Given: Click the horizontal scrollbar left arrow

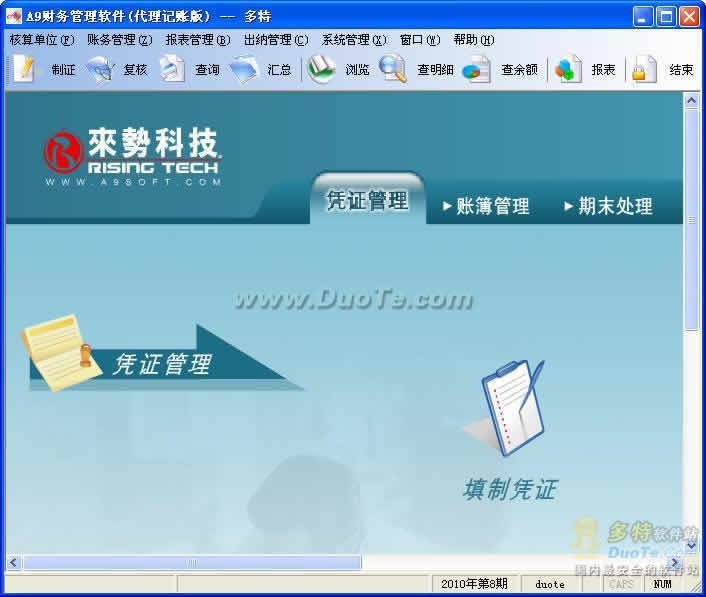Looking at the screenshot, I should point(14,562).
